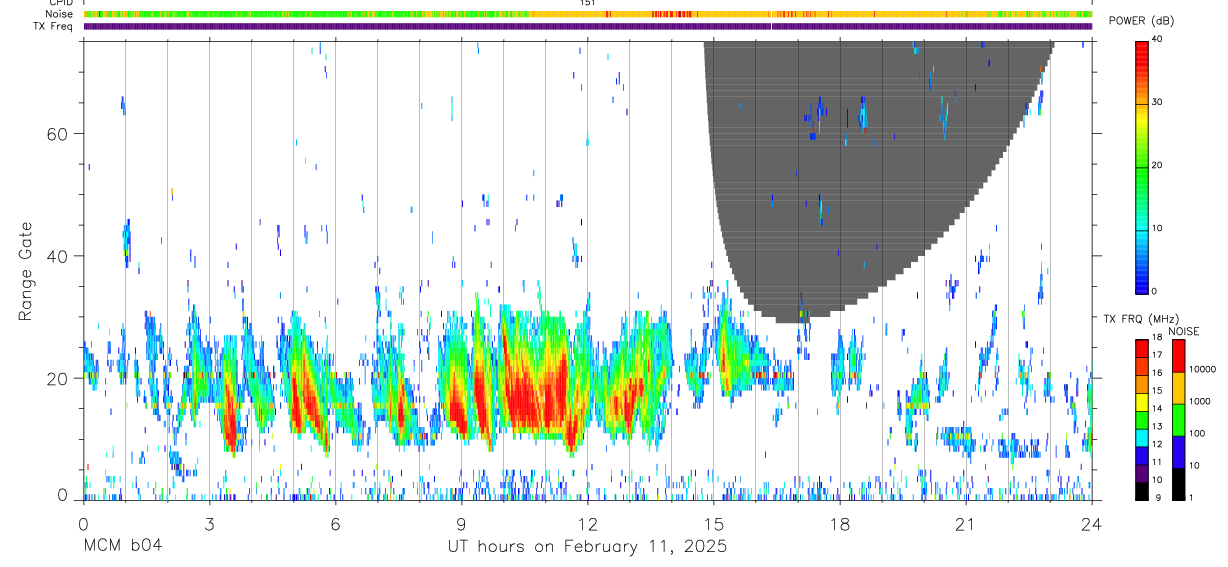Select the 40 tick on the power scale
Viewport: 1228px width, 567px height.
coord(1158,39)
